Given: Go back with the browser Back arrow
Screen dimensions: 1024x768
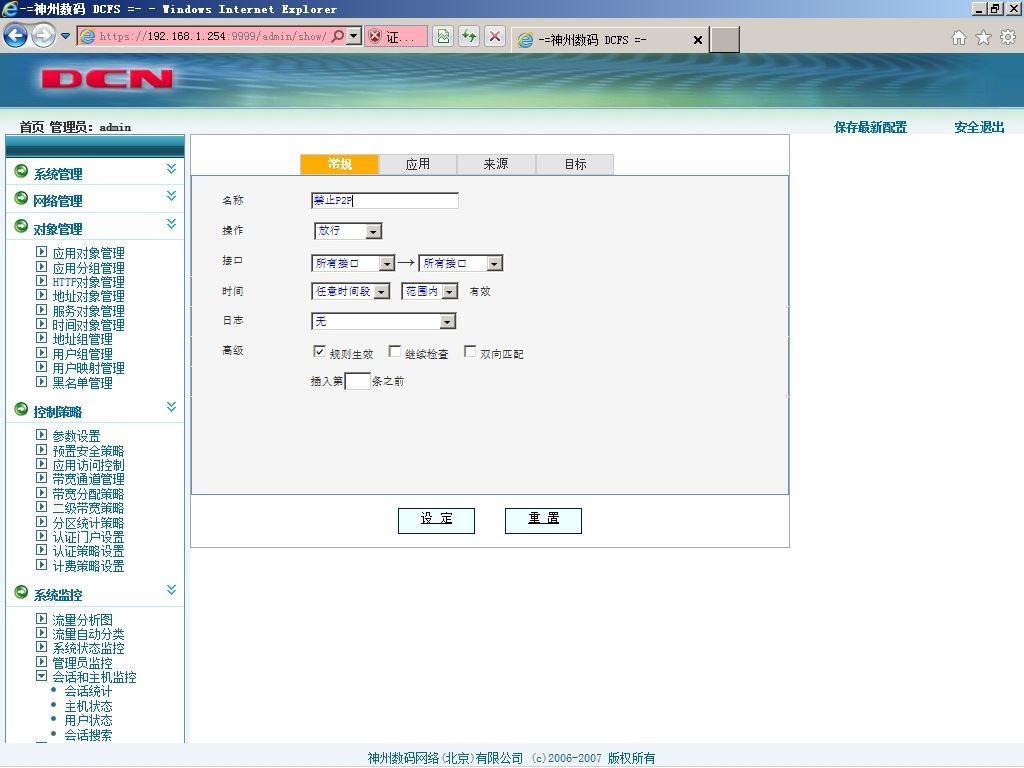Looking at the screenshot, I should pyautogui.click(x=16, y=36).
